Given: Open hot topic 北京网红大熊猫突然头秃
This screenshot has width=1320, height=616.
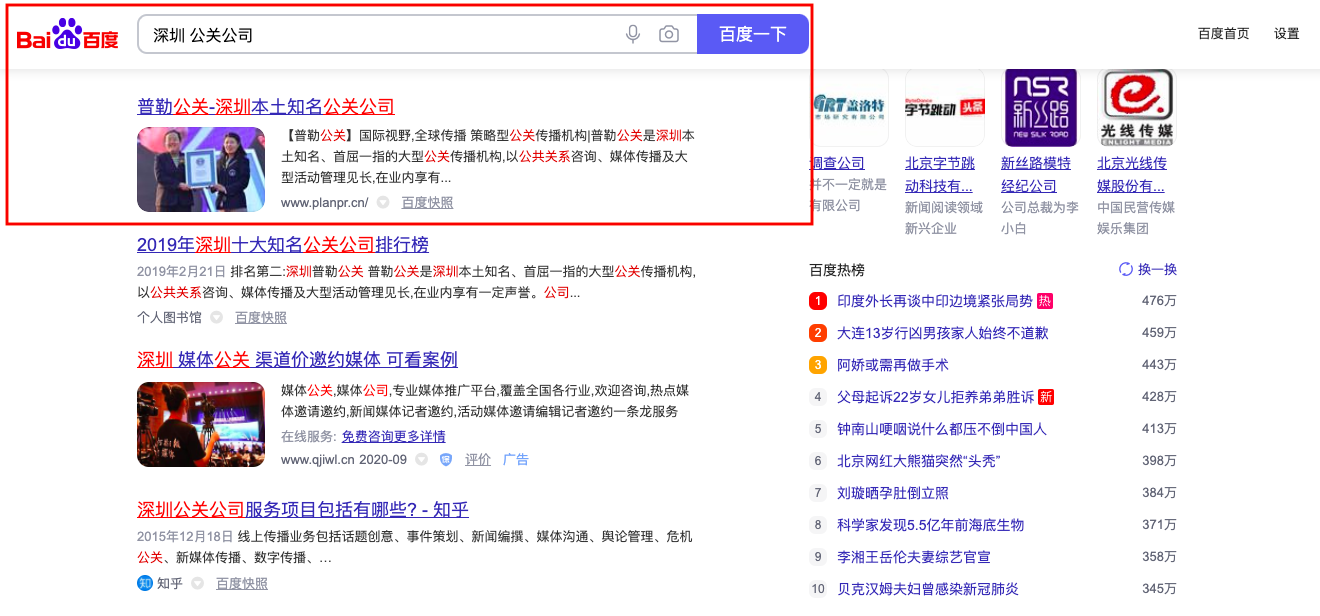Looking at the screenshot, I should 919,461.
